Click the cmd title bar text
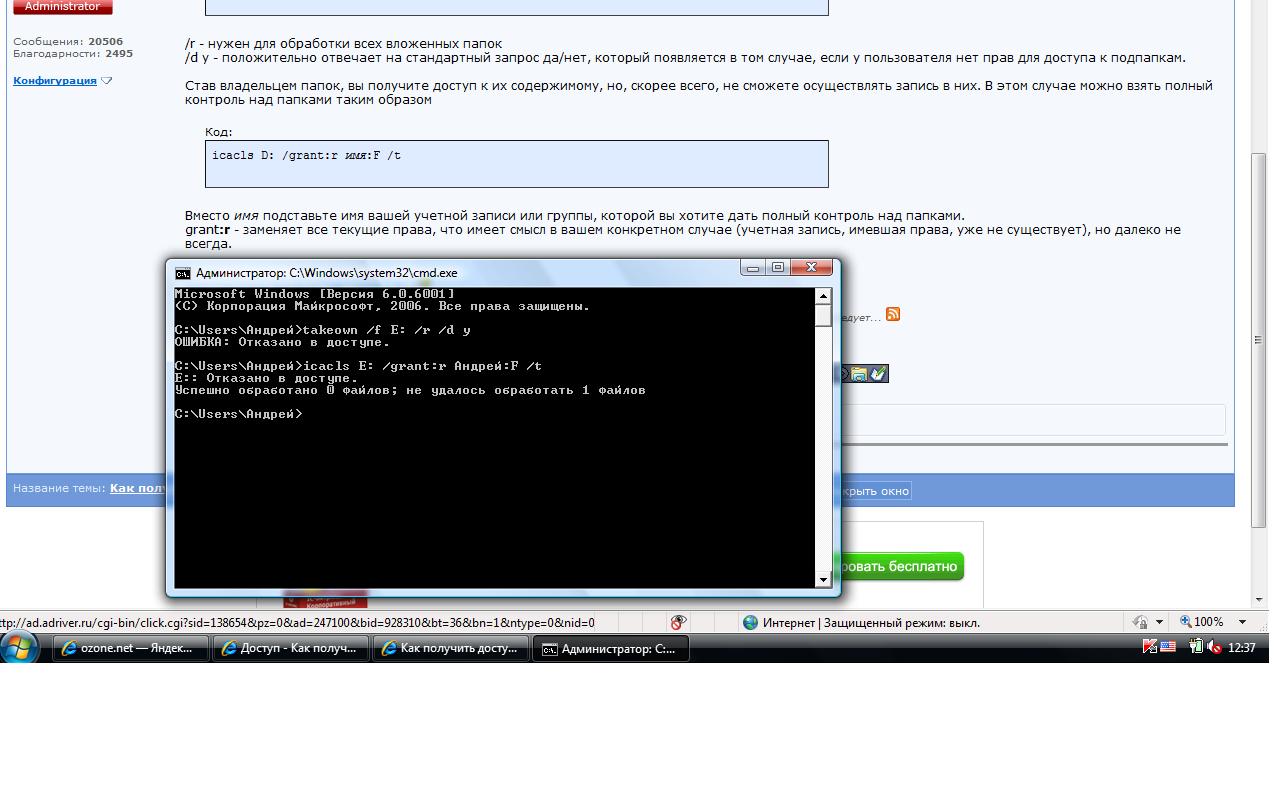Screen dimensions: 1280x800 (327, 272)
